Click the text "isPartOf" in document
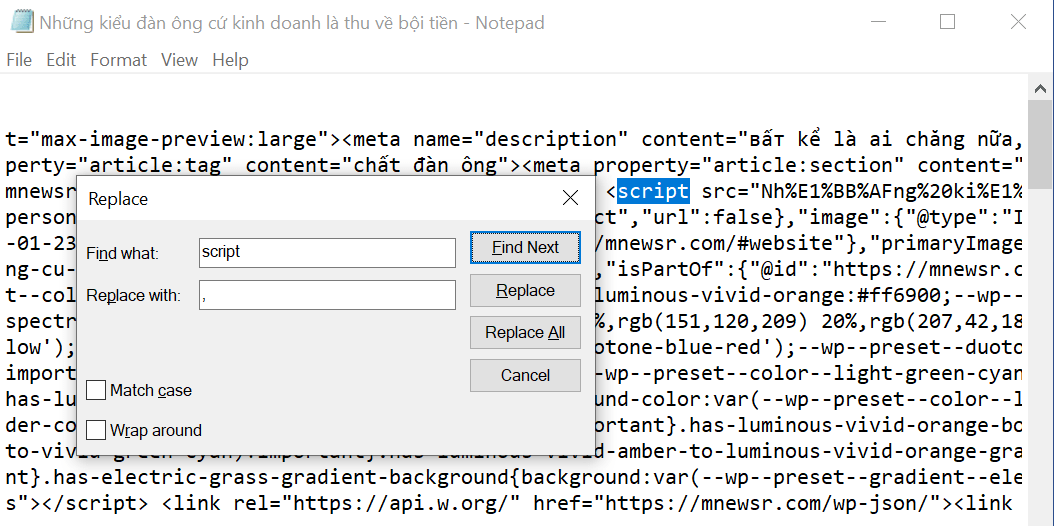1054x526 pixels. pos(665,269)
